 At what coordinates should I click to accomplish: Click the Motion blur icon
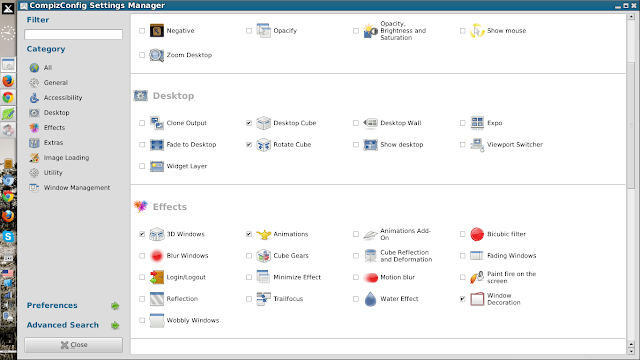370,277
